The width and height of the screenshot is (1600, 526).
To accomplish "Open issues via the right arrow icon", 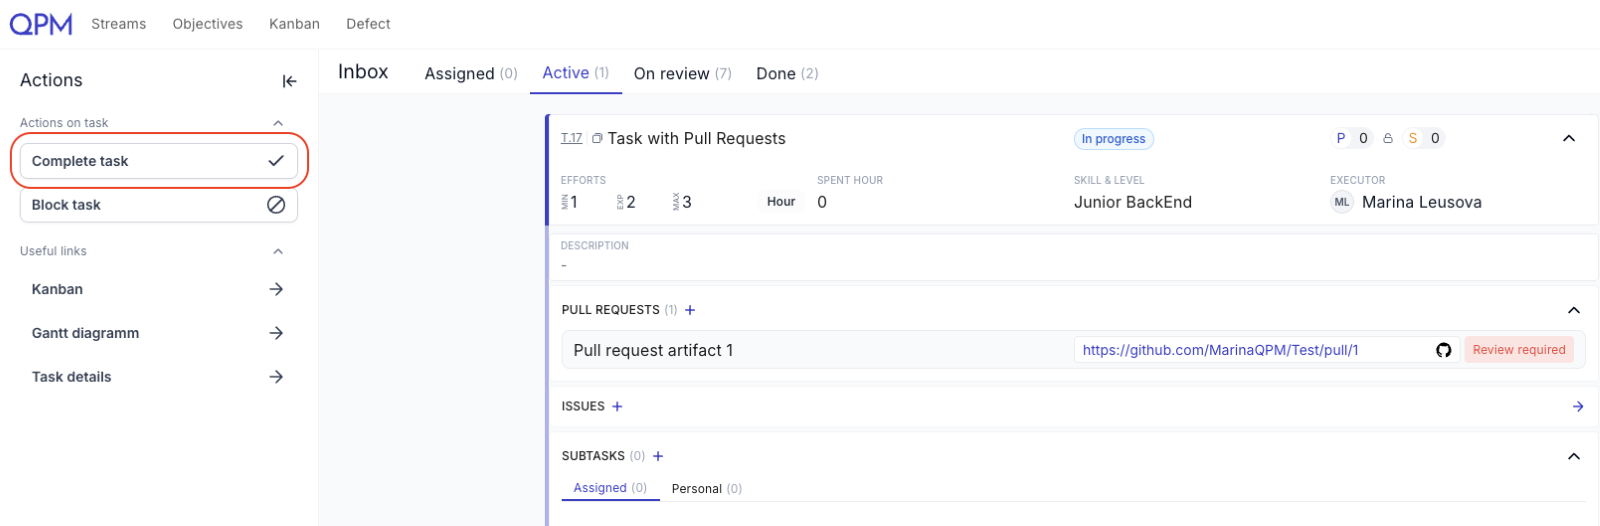I will tap(1578, 406).
